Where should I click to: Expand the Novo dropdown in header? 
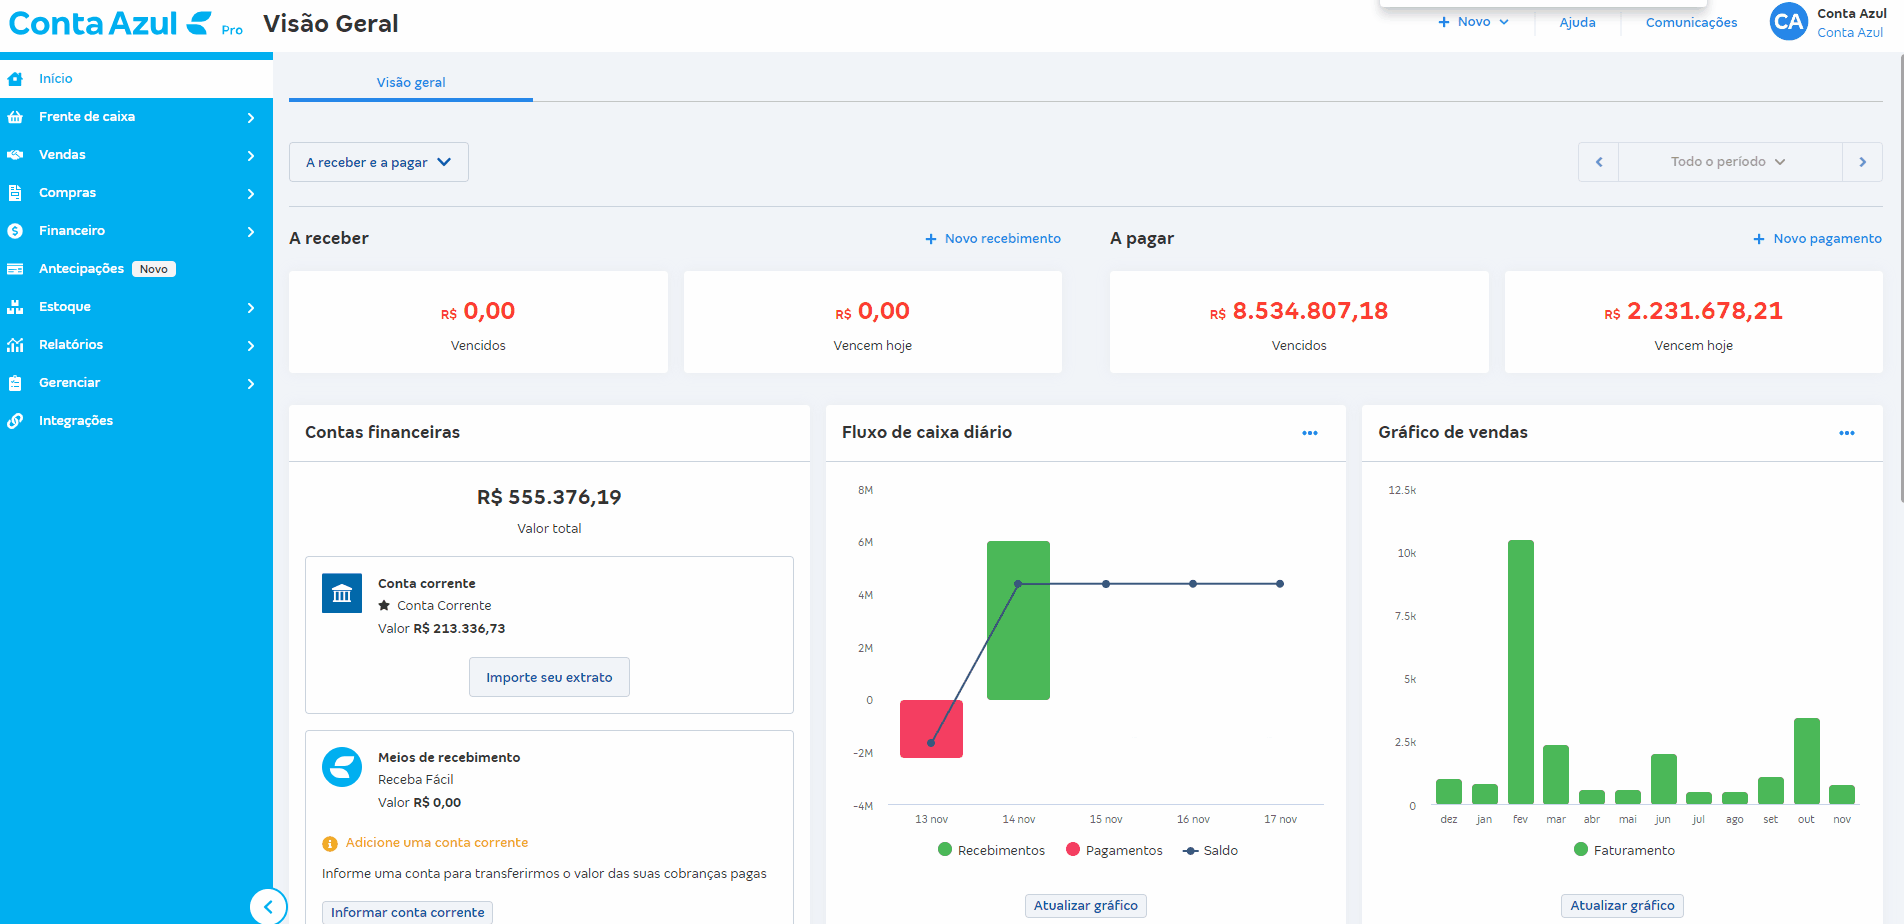(x=1473, y=22)
